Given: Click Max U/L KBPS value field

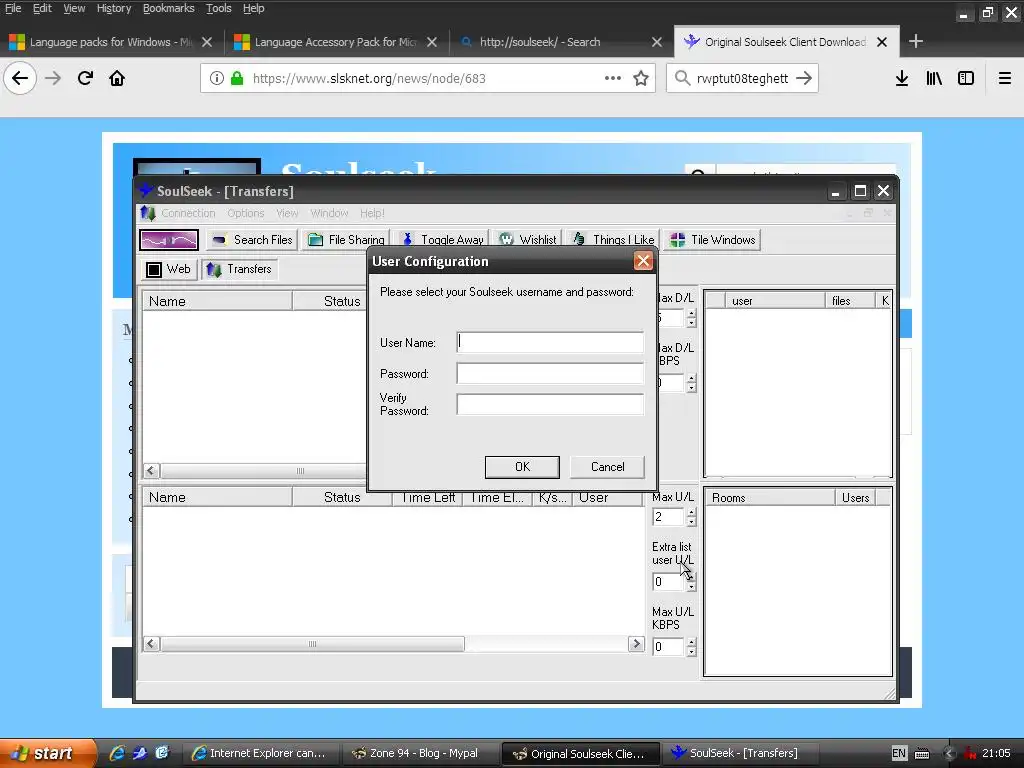Looking at the screenshot, I should pyautogui.click(x=668, y=647).
